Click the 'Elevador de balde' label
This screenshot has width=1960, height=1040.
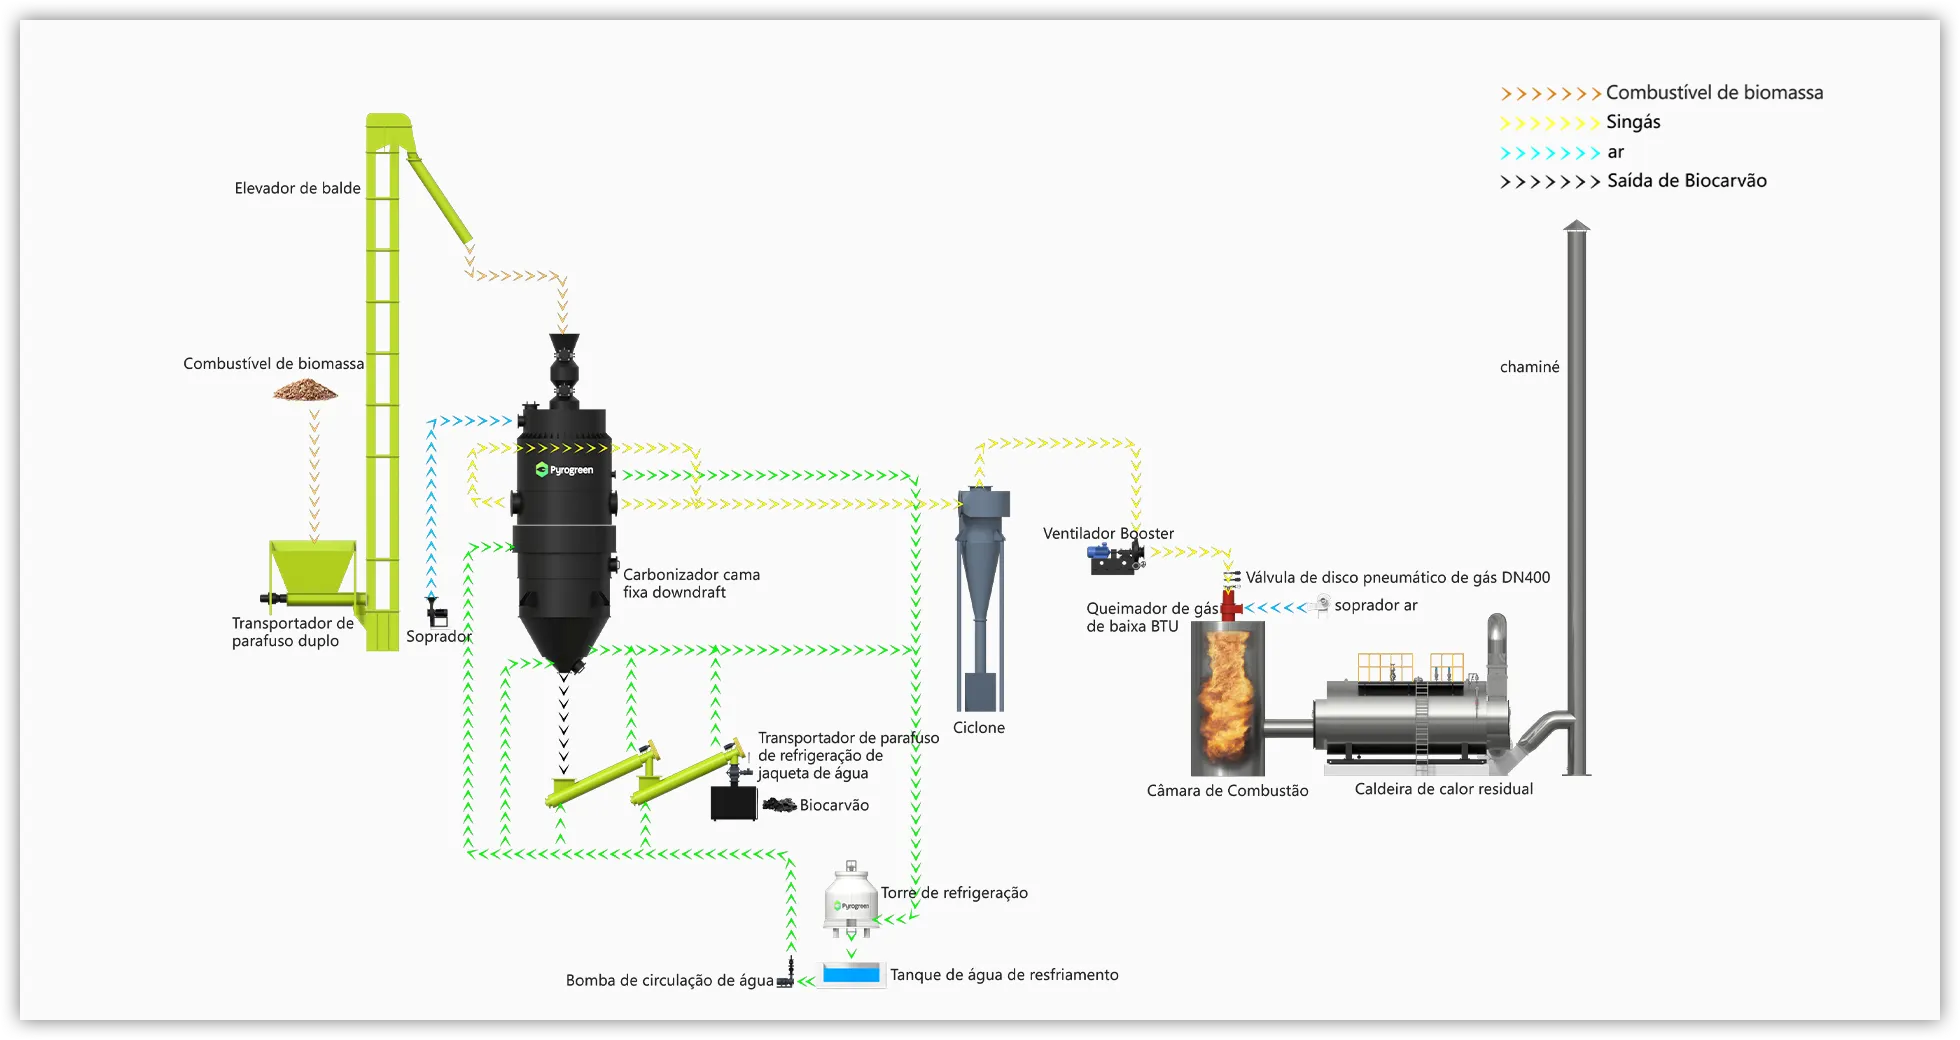pos(297,188)
